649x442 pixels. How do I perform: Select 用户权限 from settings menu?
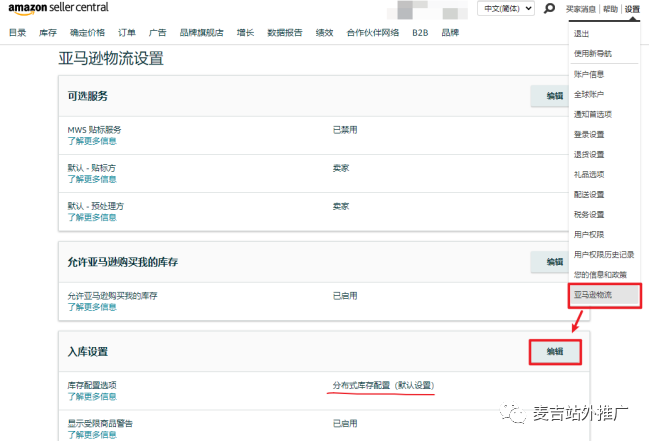click(589, 235)
